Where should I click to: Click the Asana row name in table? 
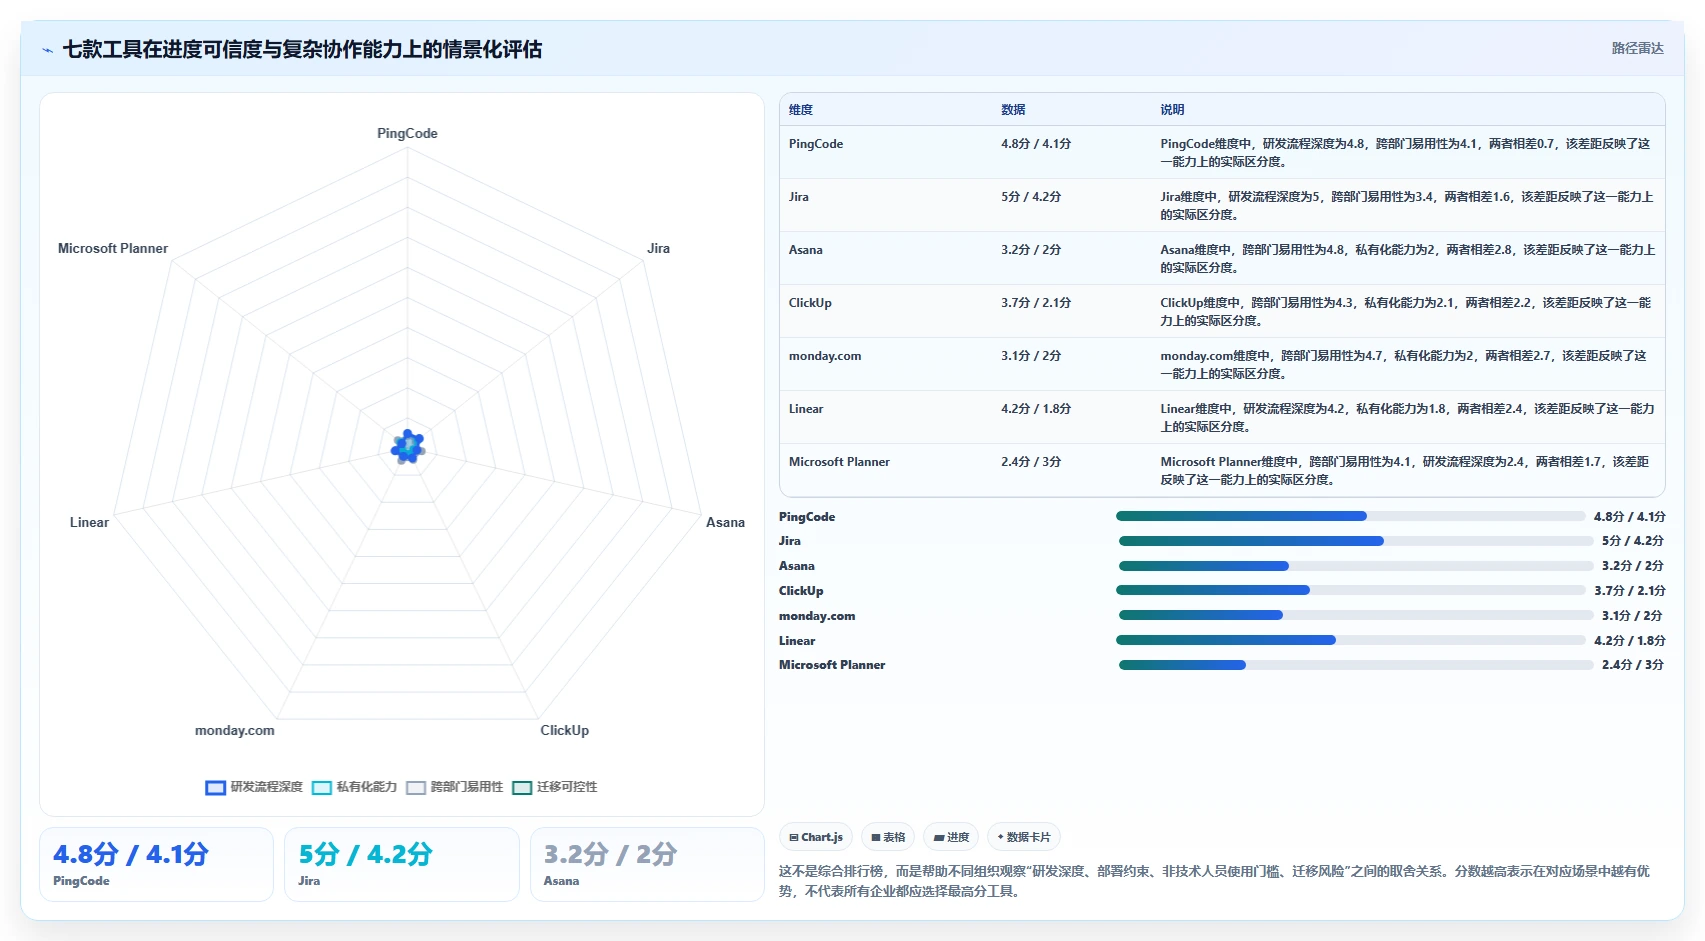pos(806,250)
